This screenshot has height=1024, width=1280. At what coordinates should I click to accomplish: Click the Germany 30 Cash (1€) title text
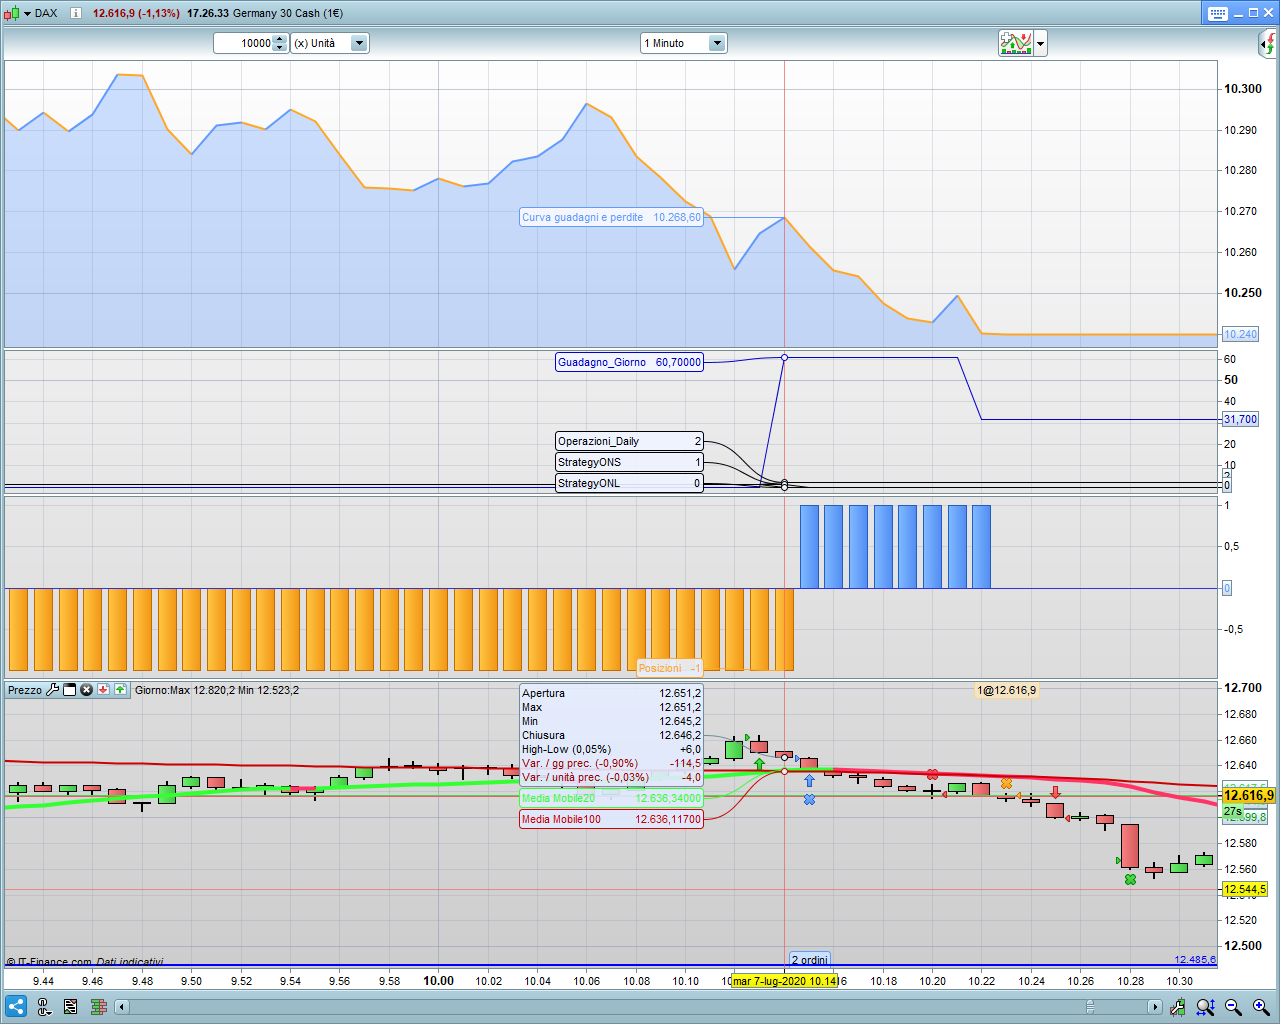click(x=288, y=13)
